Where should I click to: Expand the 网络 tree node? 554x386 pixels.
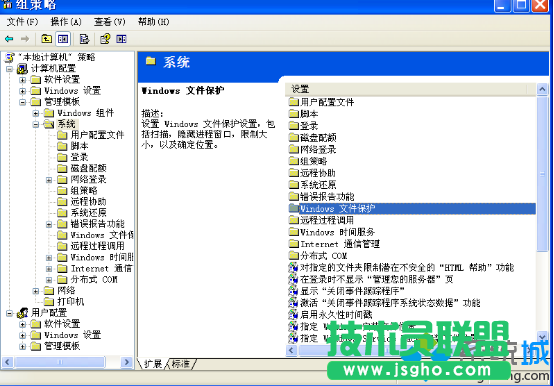36,291
